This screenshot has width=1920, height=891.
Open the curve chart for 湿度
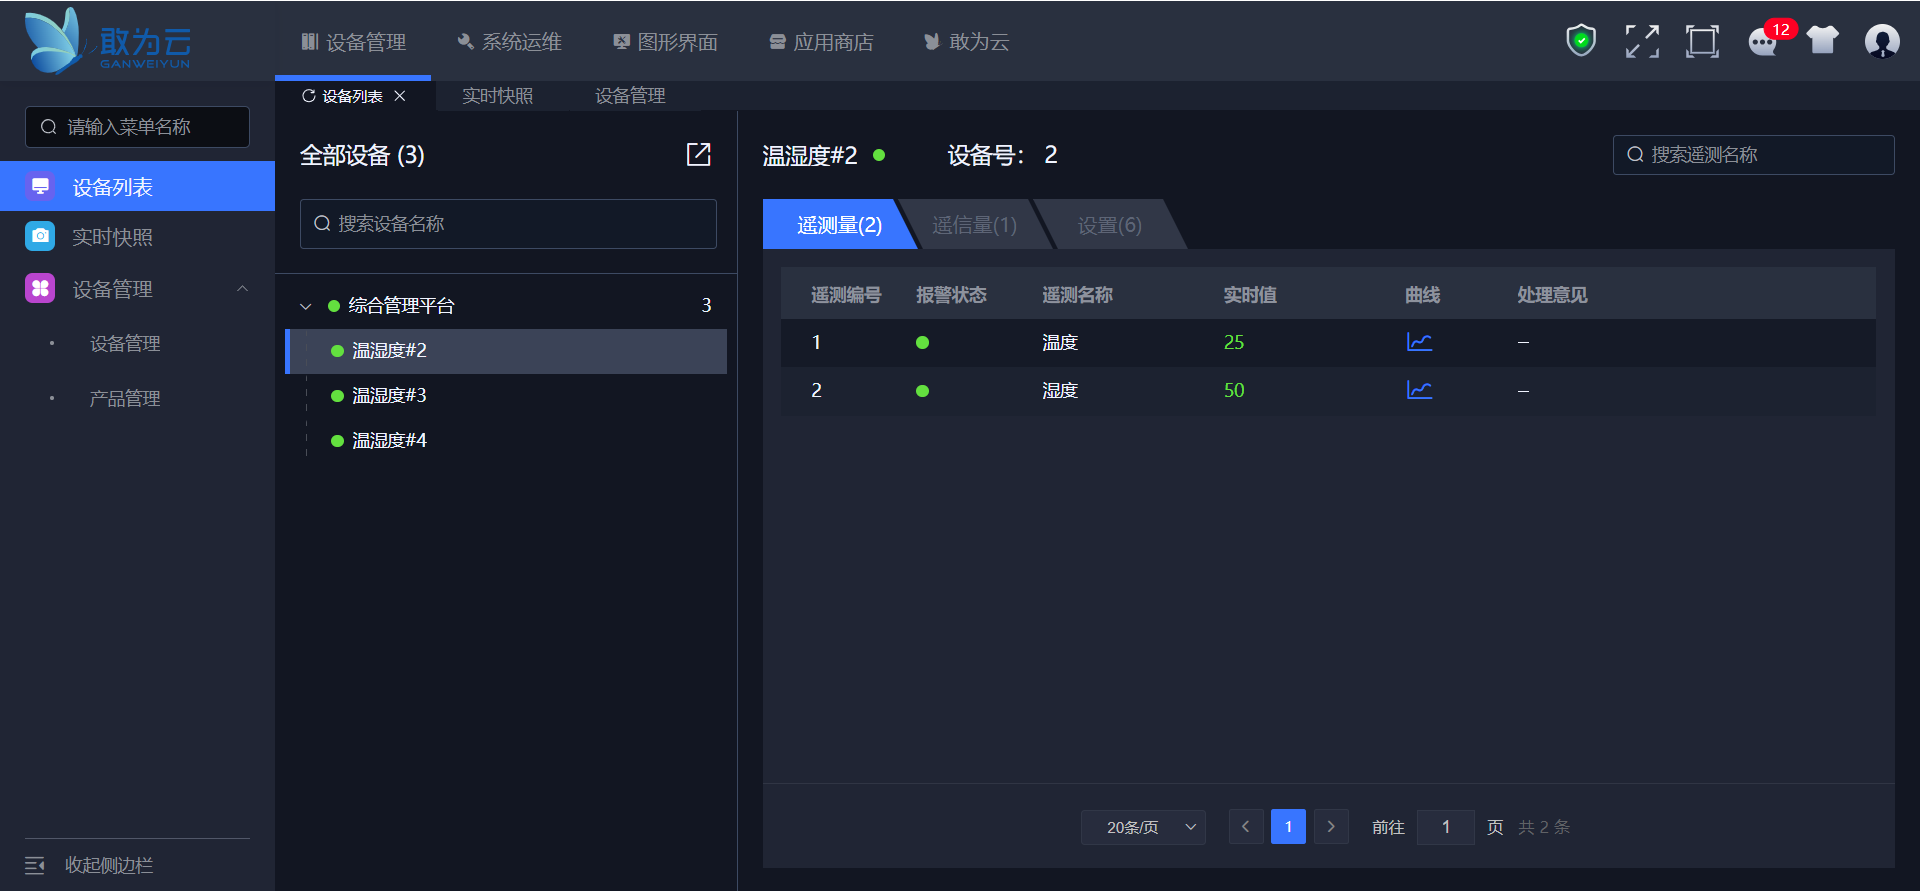coord(1419,390)
